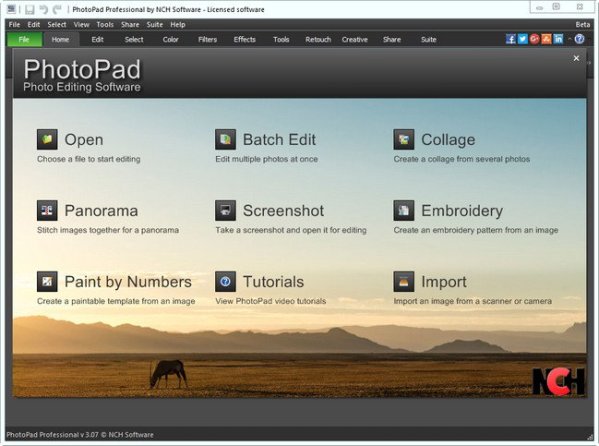599x446 pixels.
Task: Start Screenshot capture icon
Action: (225, 210)
